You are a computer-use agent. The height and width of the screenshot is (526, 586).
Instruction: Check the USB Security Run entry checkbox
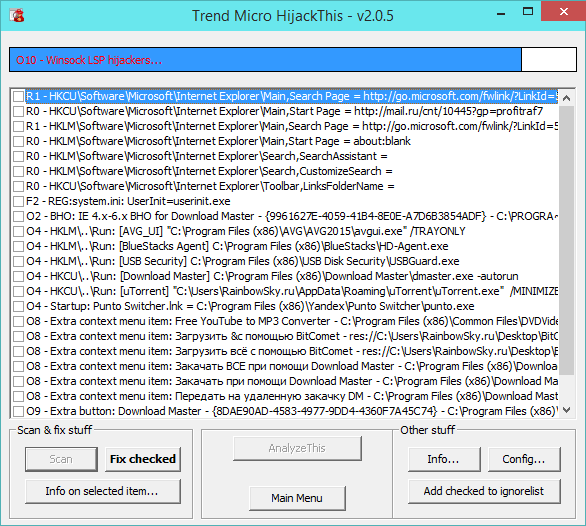18,261
